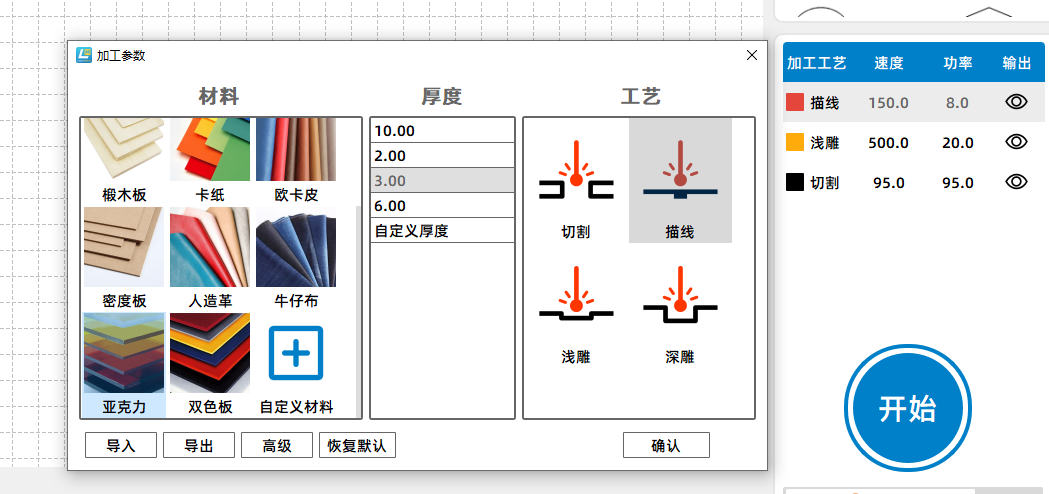Image resolution: width=1049 pixels, height=494 pixels.
Task: Click the orange 浅雕 color swatch
Action: pos(795,142)
